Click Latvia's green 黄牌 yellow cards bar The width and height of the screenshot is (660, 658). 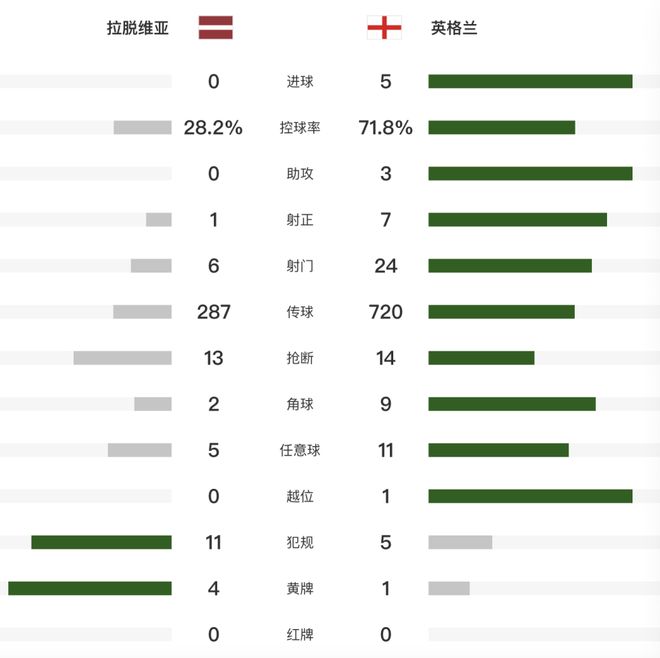[90, 588]
